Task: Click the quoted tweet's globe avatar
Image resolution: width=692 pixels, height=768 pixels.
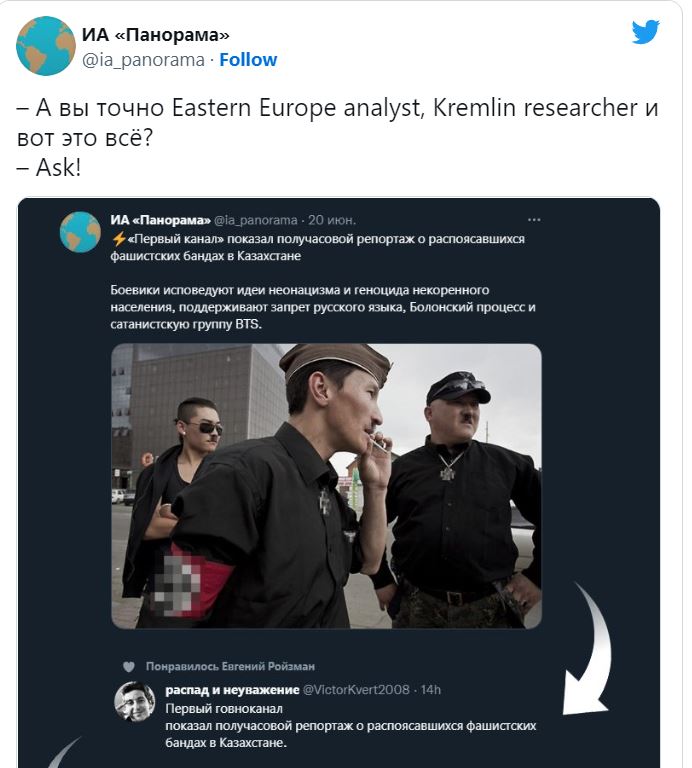Action: [x=80, y=232]
